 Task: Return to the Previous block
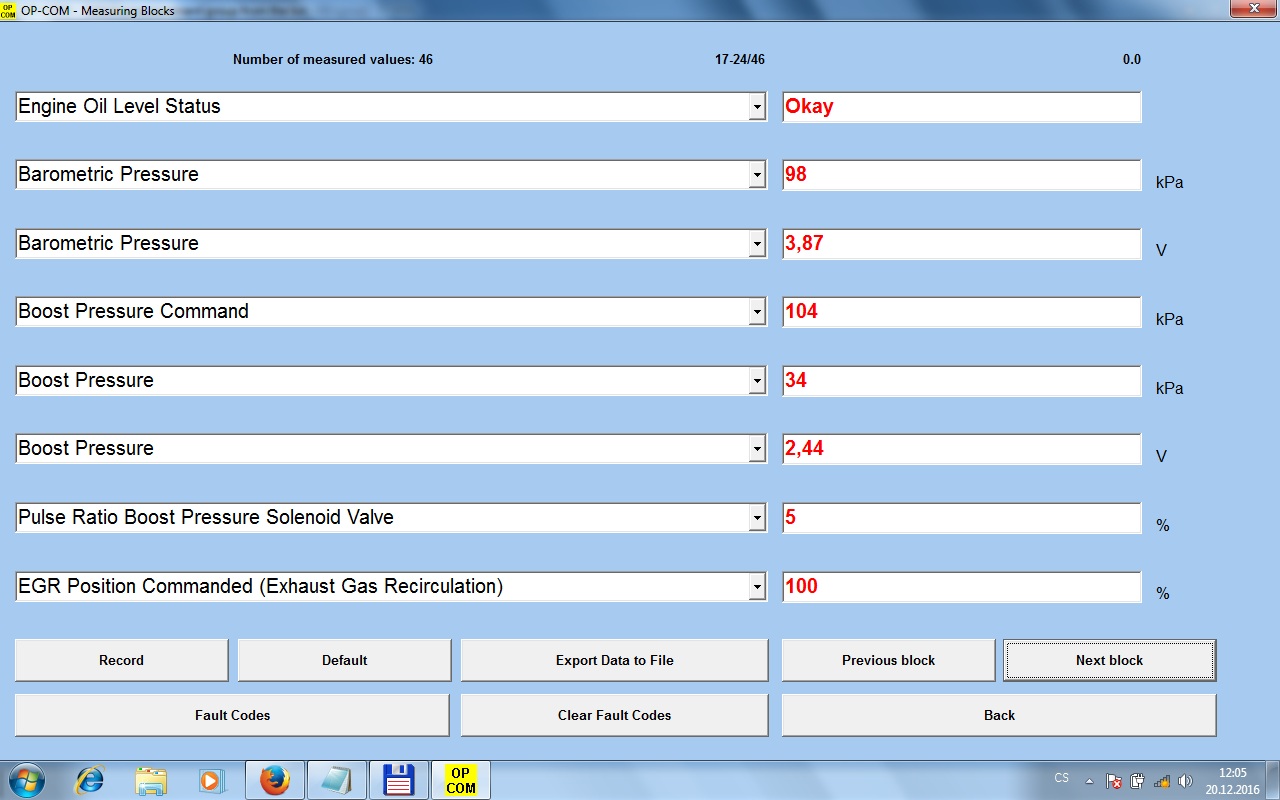pos(888,660)
